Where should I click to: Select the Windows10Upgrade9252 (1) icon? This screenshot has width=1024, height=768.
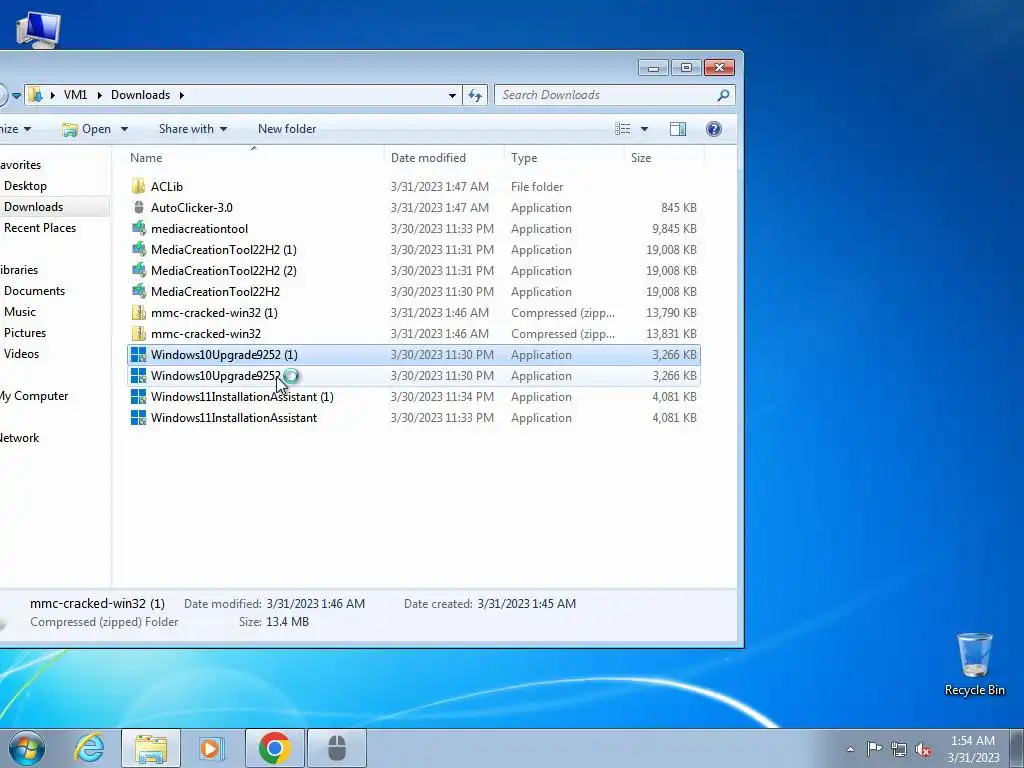click(x=138, y=355)
